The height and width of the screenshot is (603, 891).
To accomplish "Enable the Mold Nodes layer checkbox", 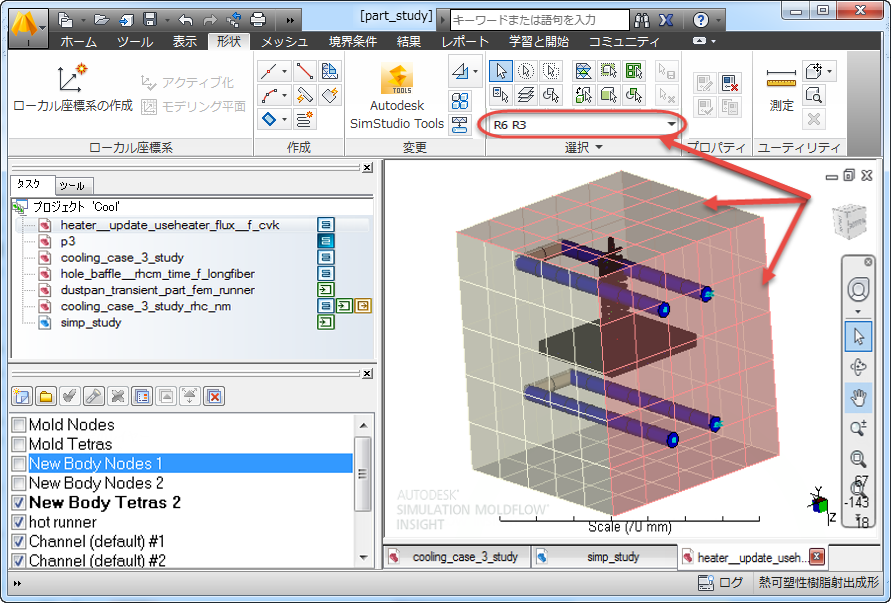I will pyautogui.click(x=19, y=425).
